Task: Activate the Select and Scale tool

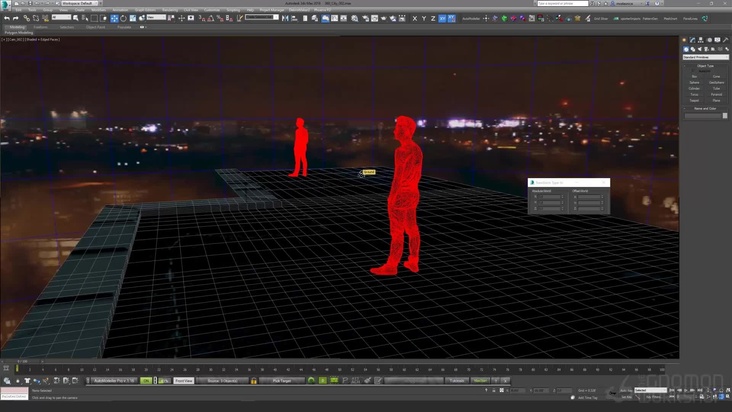Action: pos(133,18)
